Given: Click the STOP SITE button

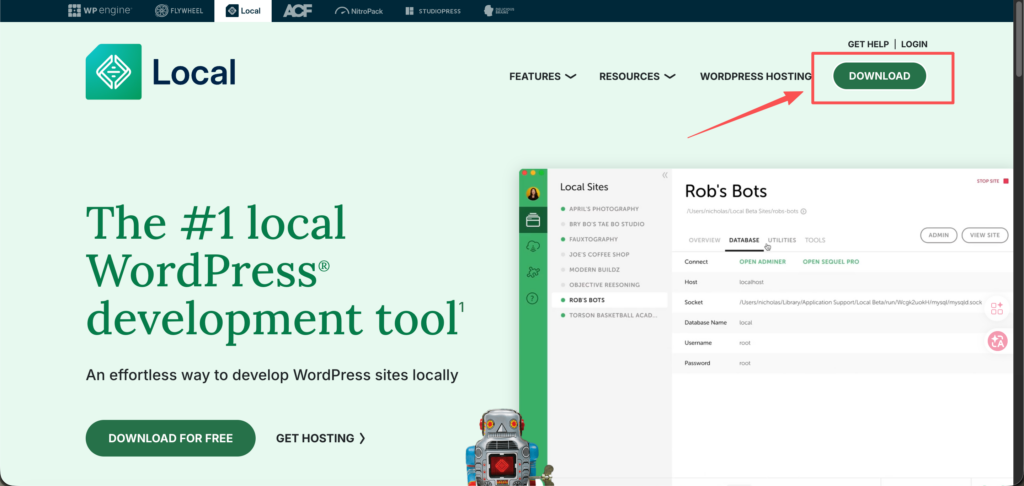Looking at the screenshot, I should pyautogui.click(x=993, y=181).
